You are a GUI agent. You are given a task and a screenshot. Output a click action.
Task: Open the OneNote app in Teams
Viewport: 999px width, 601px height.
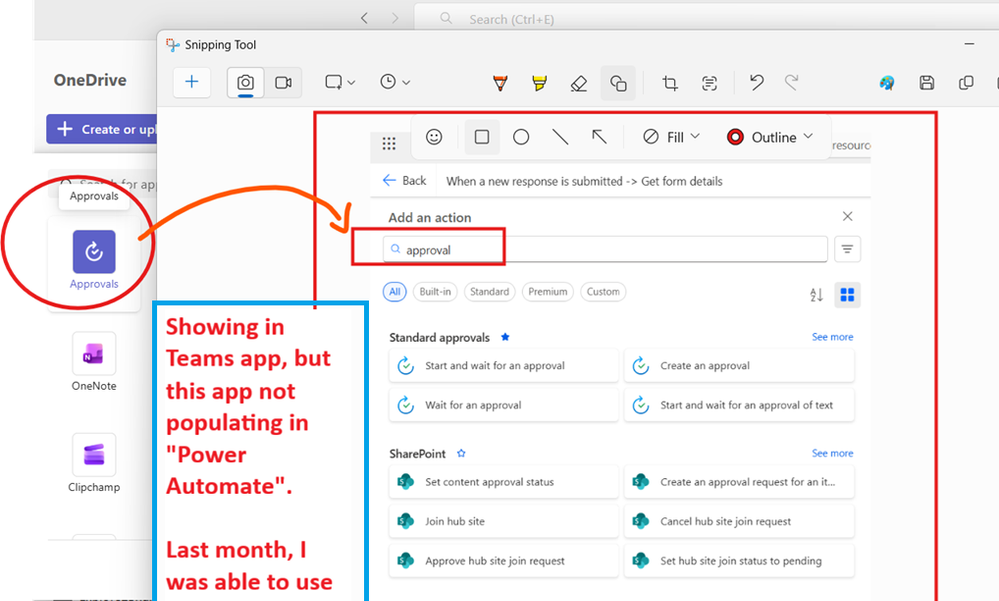point(94,361)
